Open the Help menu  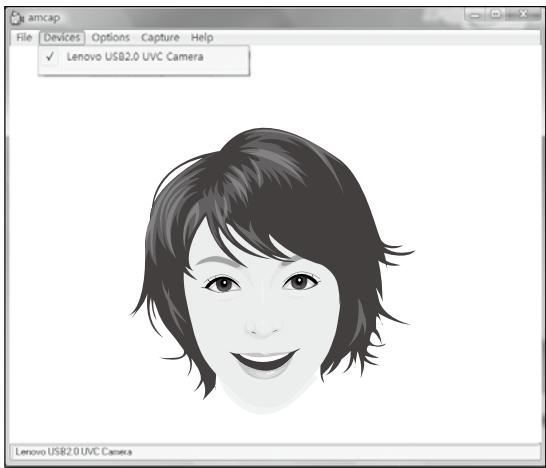[x=202, y=38]
